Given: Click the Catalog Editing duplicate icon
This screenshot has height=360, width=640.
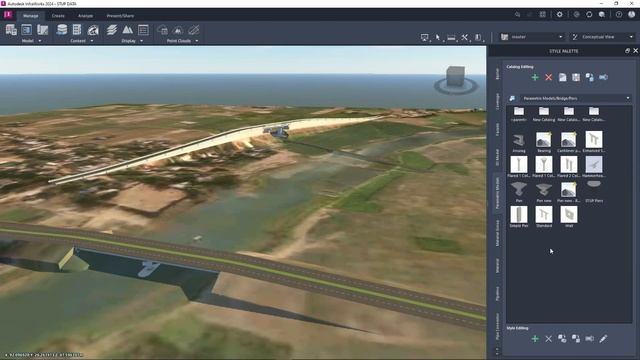Looking at the screenshot, I should (589, 77).
